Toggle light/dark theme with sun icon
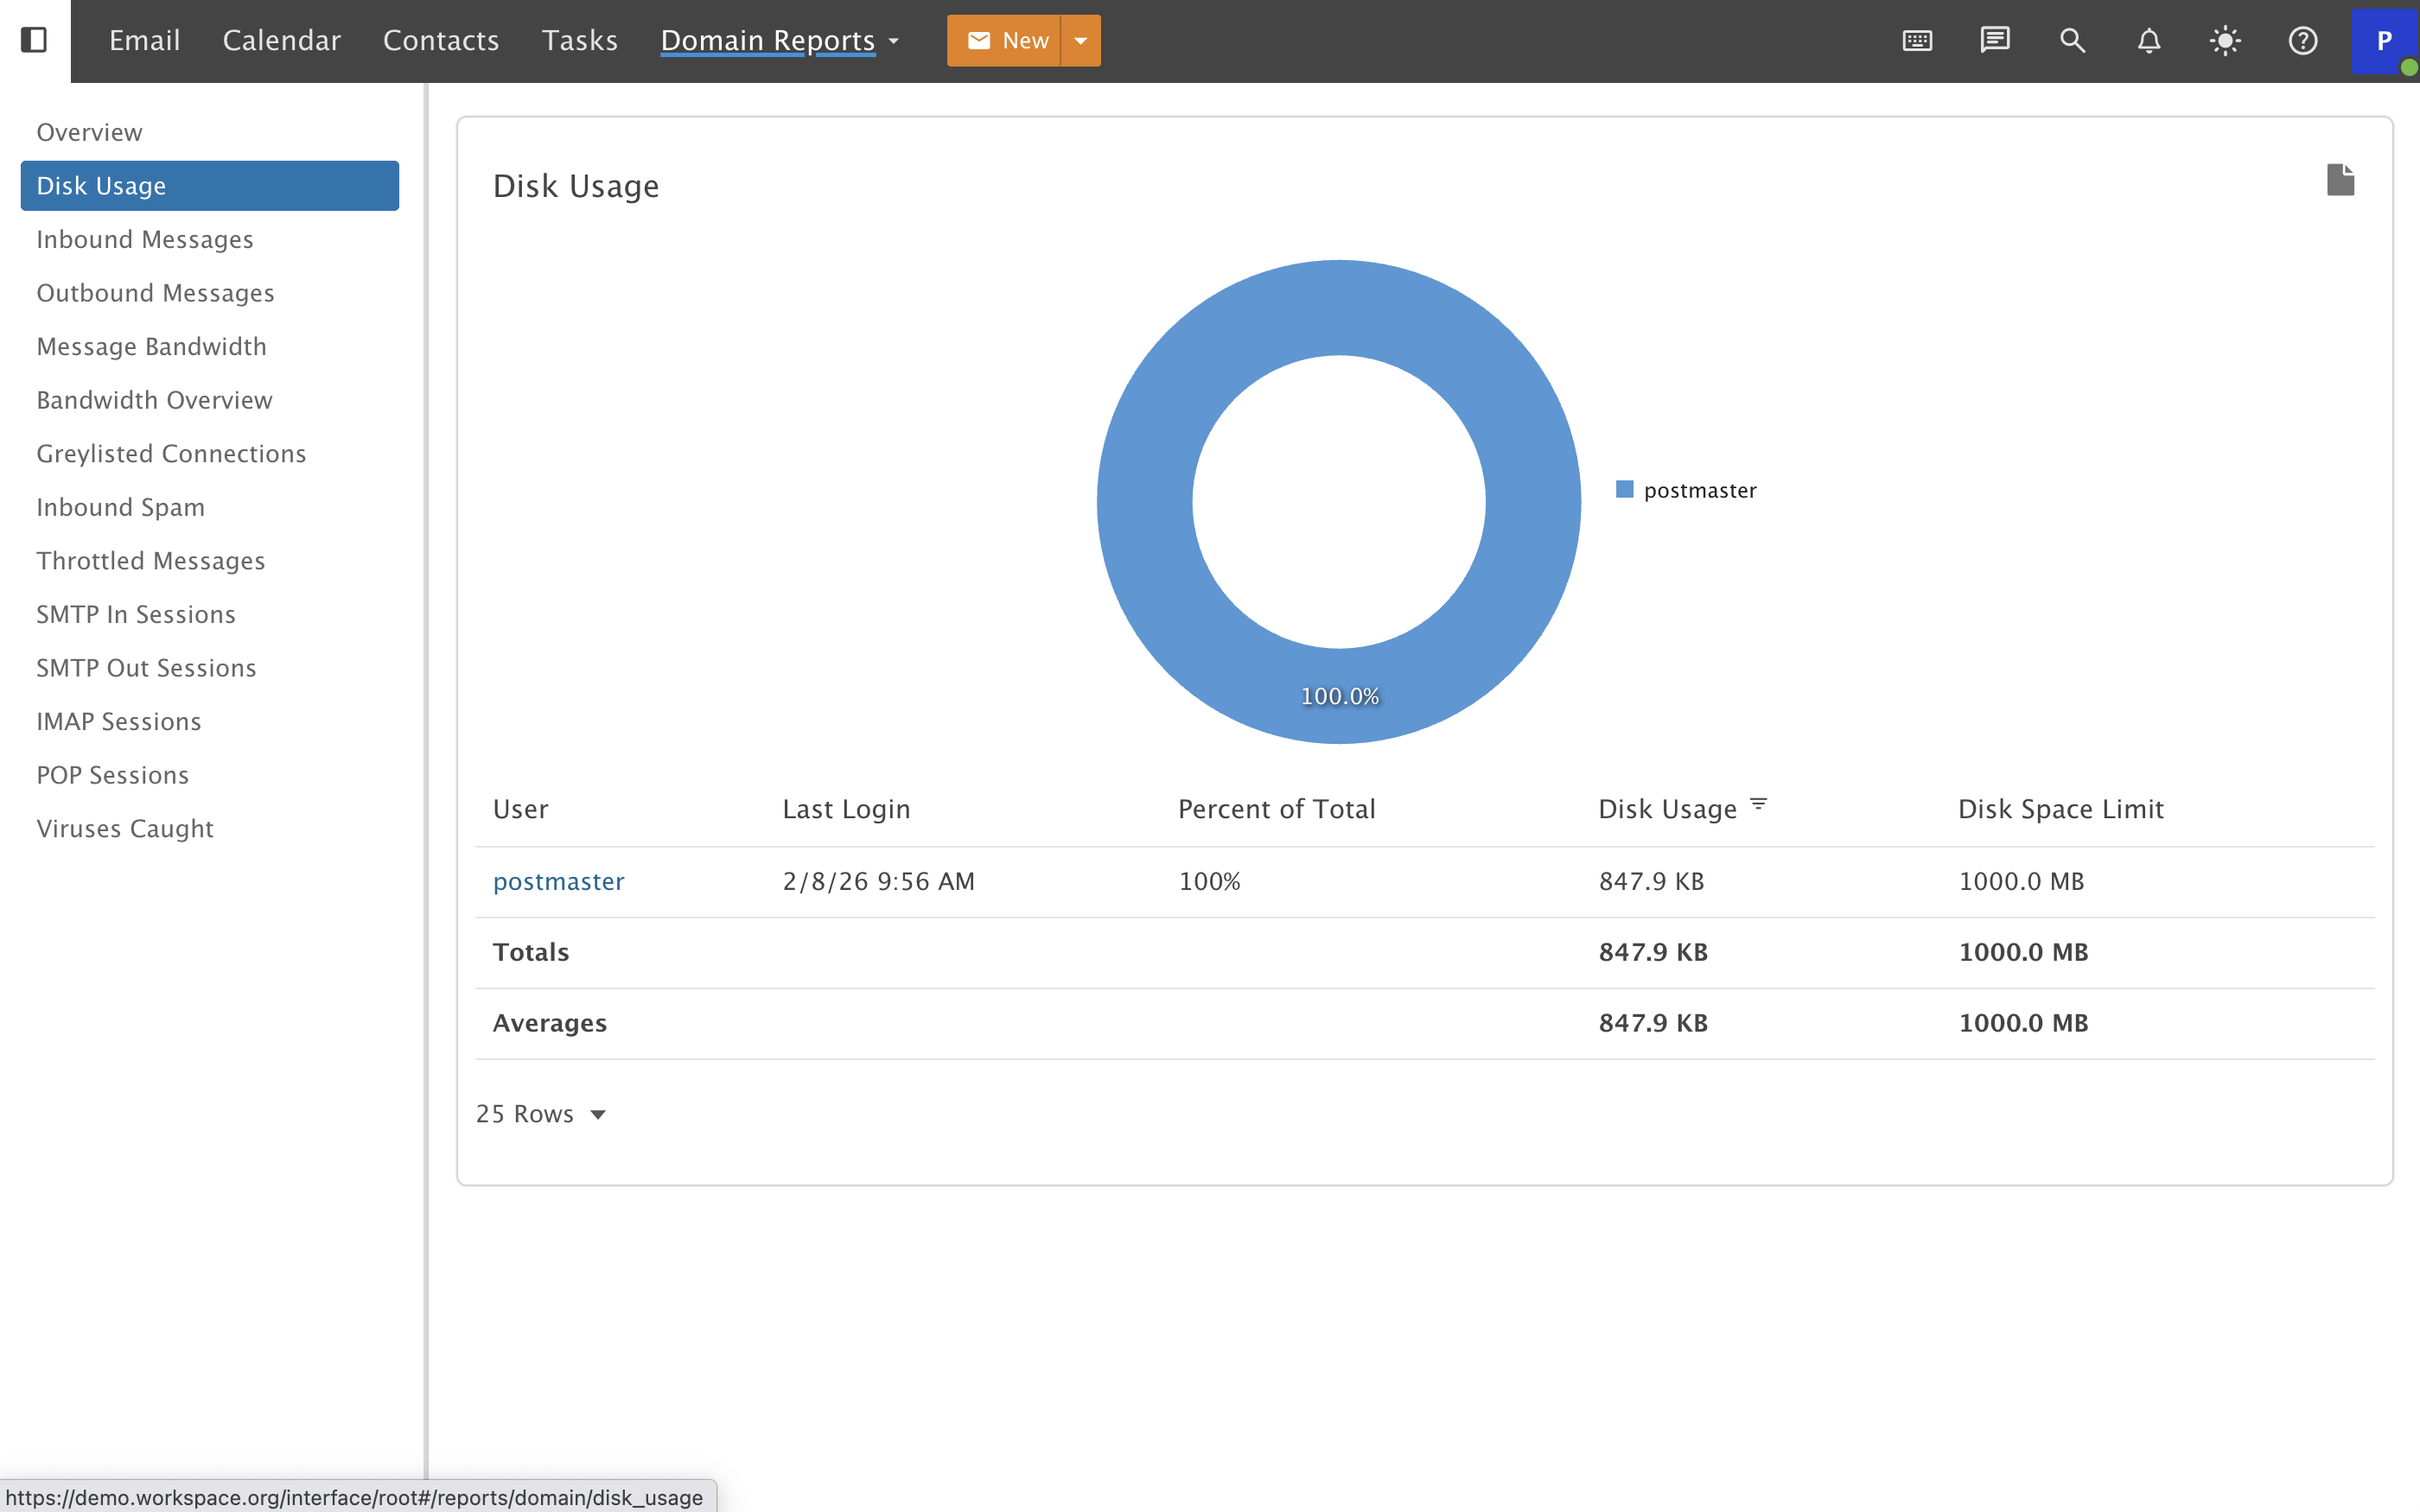This screenshot has width=2420, height=1512. [x=2225, y=40]
